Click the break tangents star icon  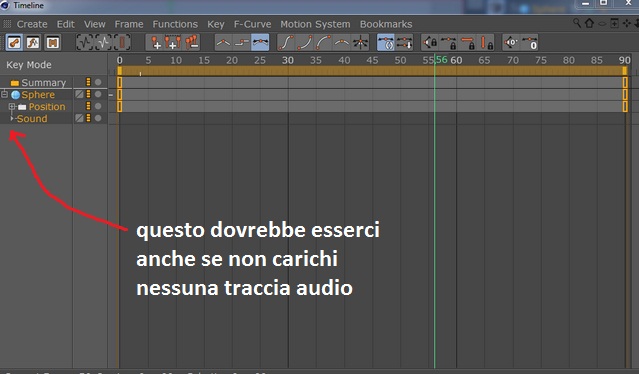coord(361,42)
